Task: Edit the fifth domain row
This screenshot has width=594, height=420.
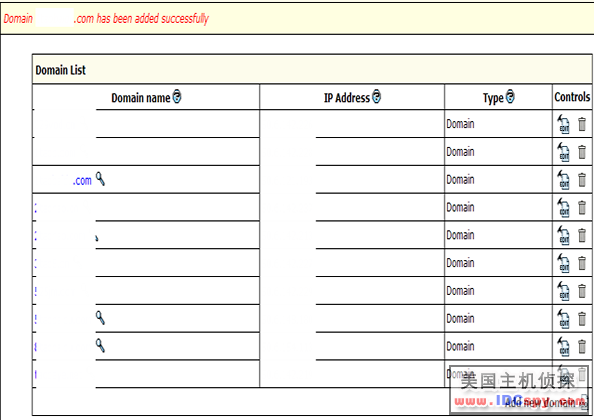Action: pyautogui.click(x=563, y=235)
